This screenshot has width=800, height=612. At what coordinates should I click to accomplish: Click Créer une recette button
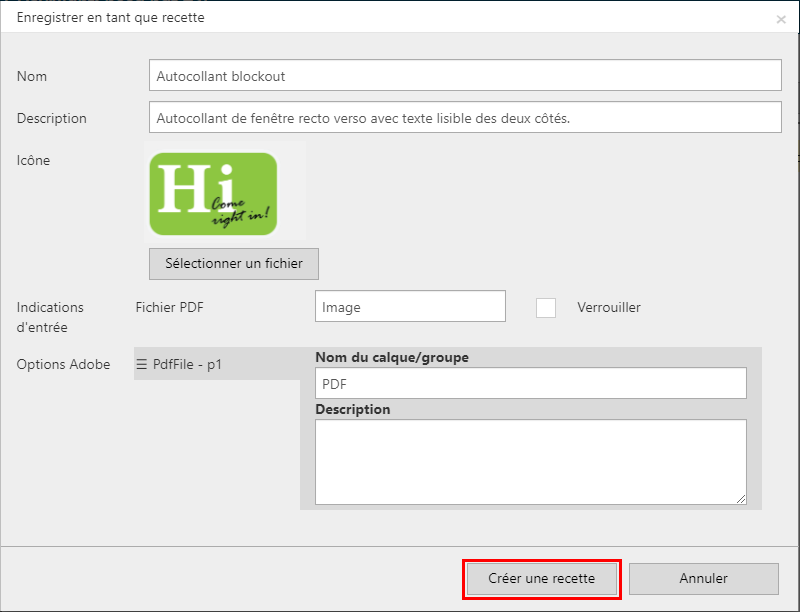(x=541, y=578)
